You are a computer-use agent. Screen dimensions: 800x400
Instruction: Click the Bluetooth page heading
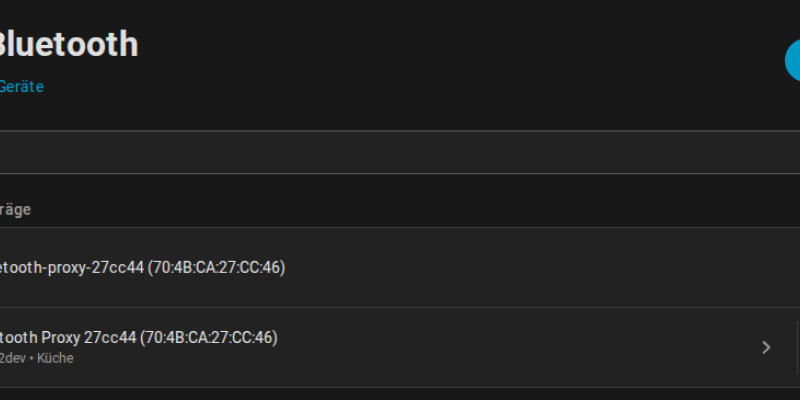point(68,44)
